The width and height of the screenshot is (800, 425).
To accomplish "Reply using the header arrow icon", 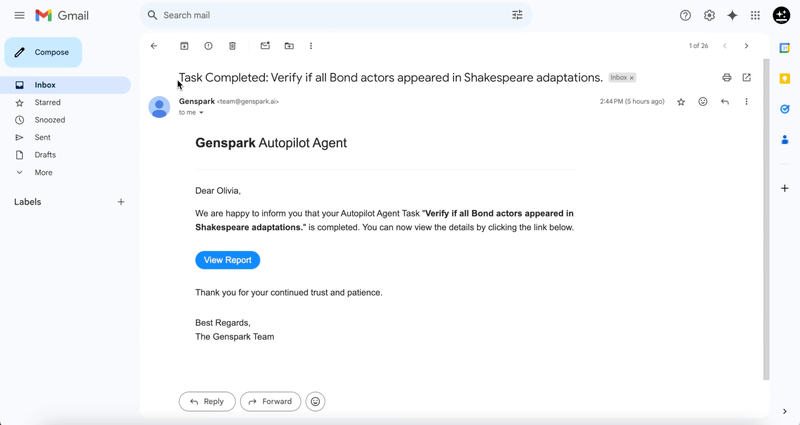I will coord(724,102).
